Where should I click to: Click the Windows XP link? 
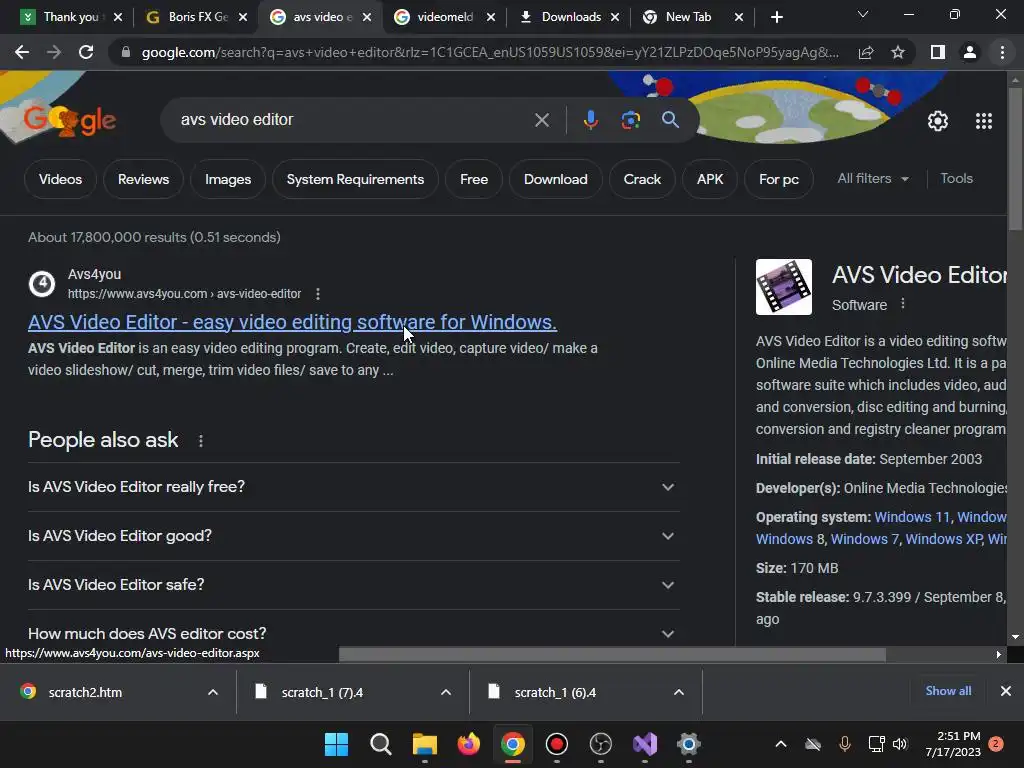click(x=944, y=539)
